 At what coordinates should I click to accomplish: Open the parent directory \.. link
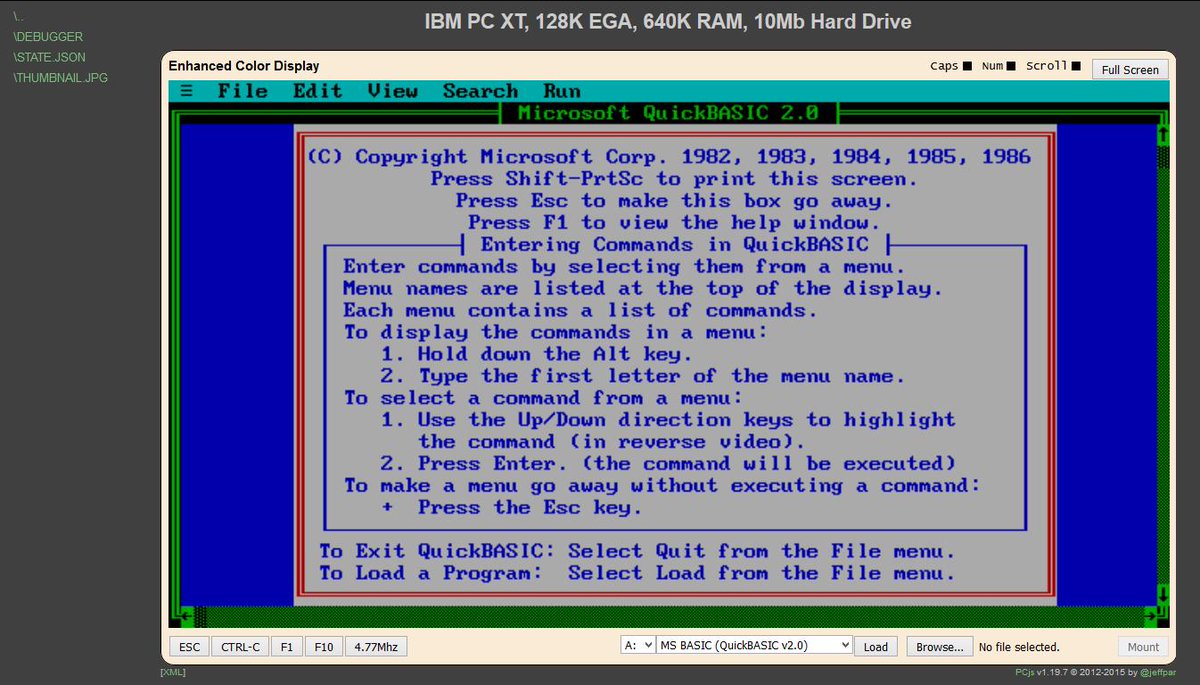[18, 16]
